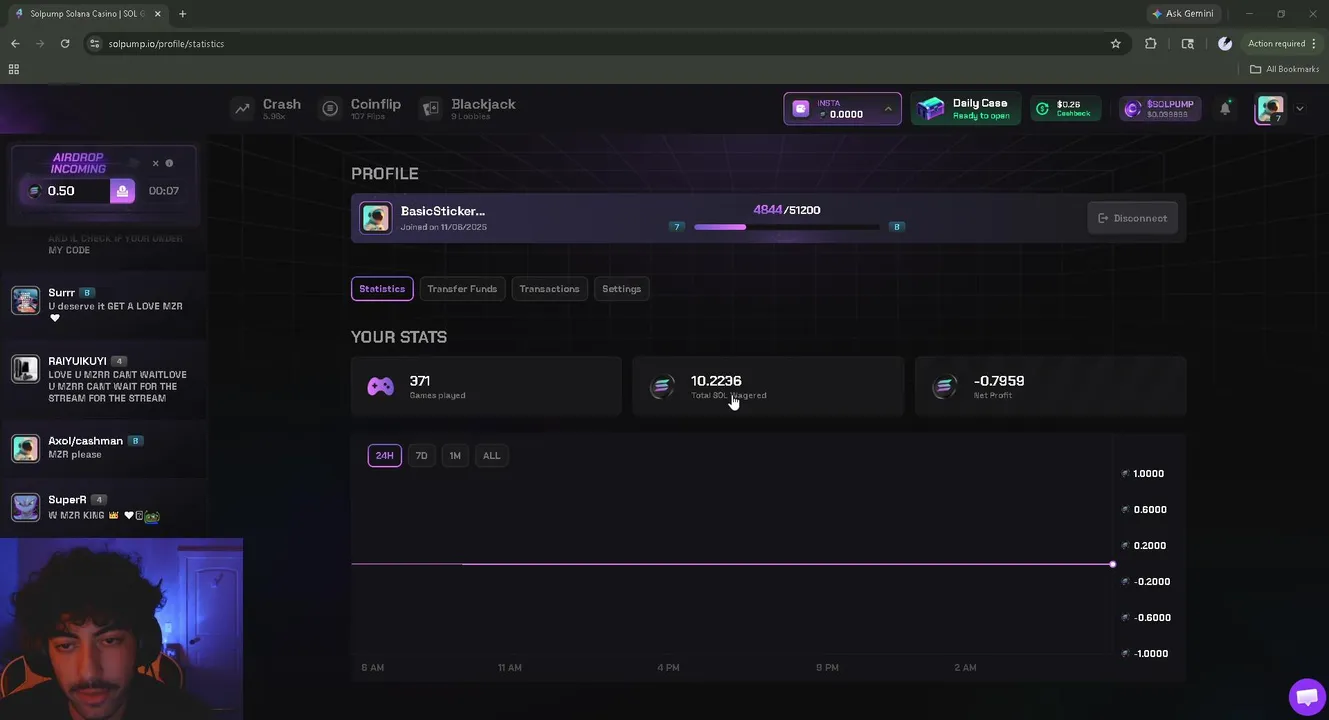The image size is (1329, 720).
Task: Click the Daily Case chest icon
Action: point(931,109)
